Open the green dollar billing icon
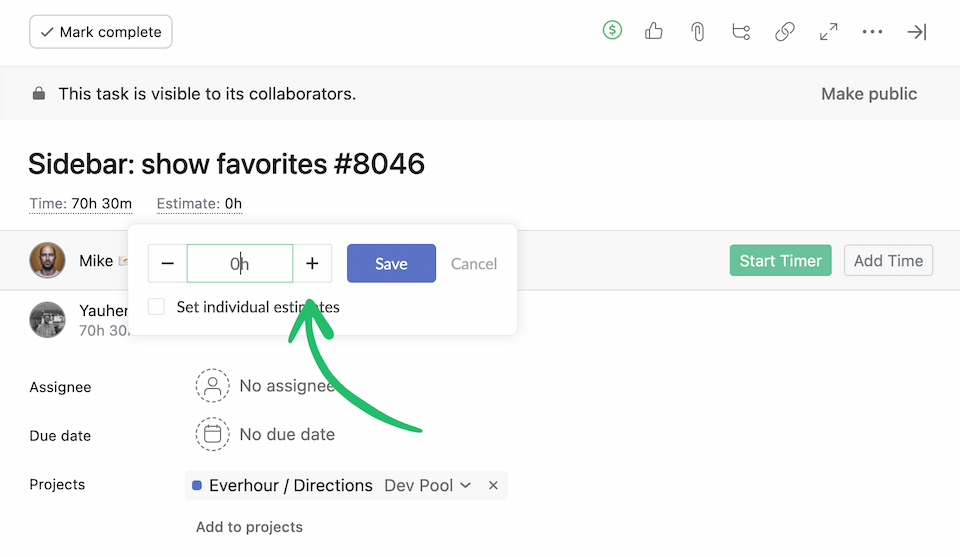 pos(612,30)
